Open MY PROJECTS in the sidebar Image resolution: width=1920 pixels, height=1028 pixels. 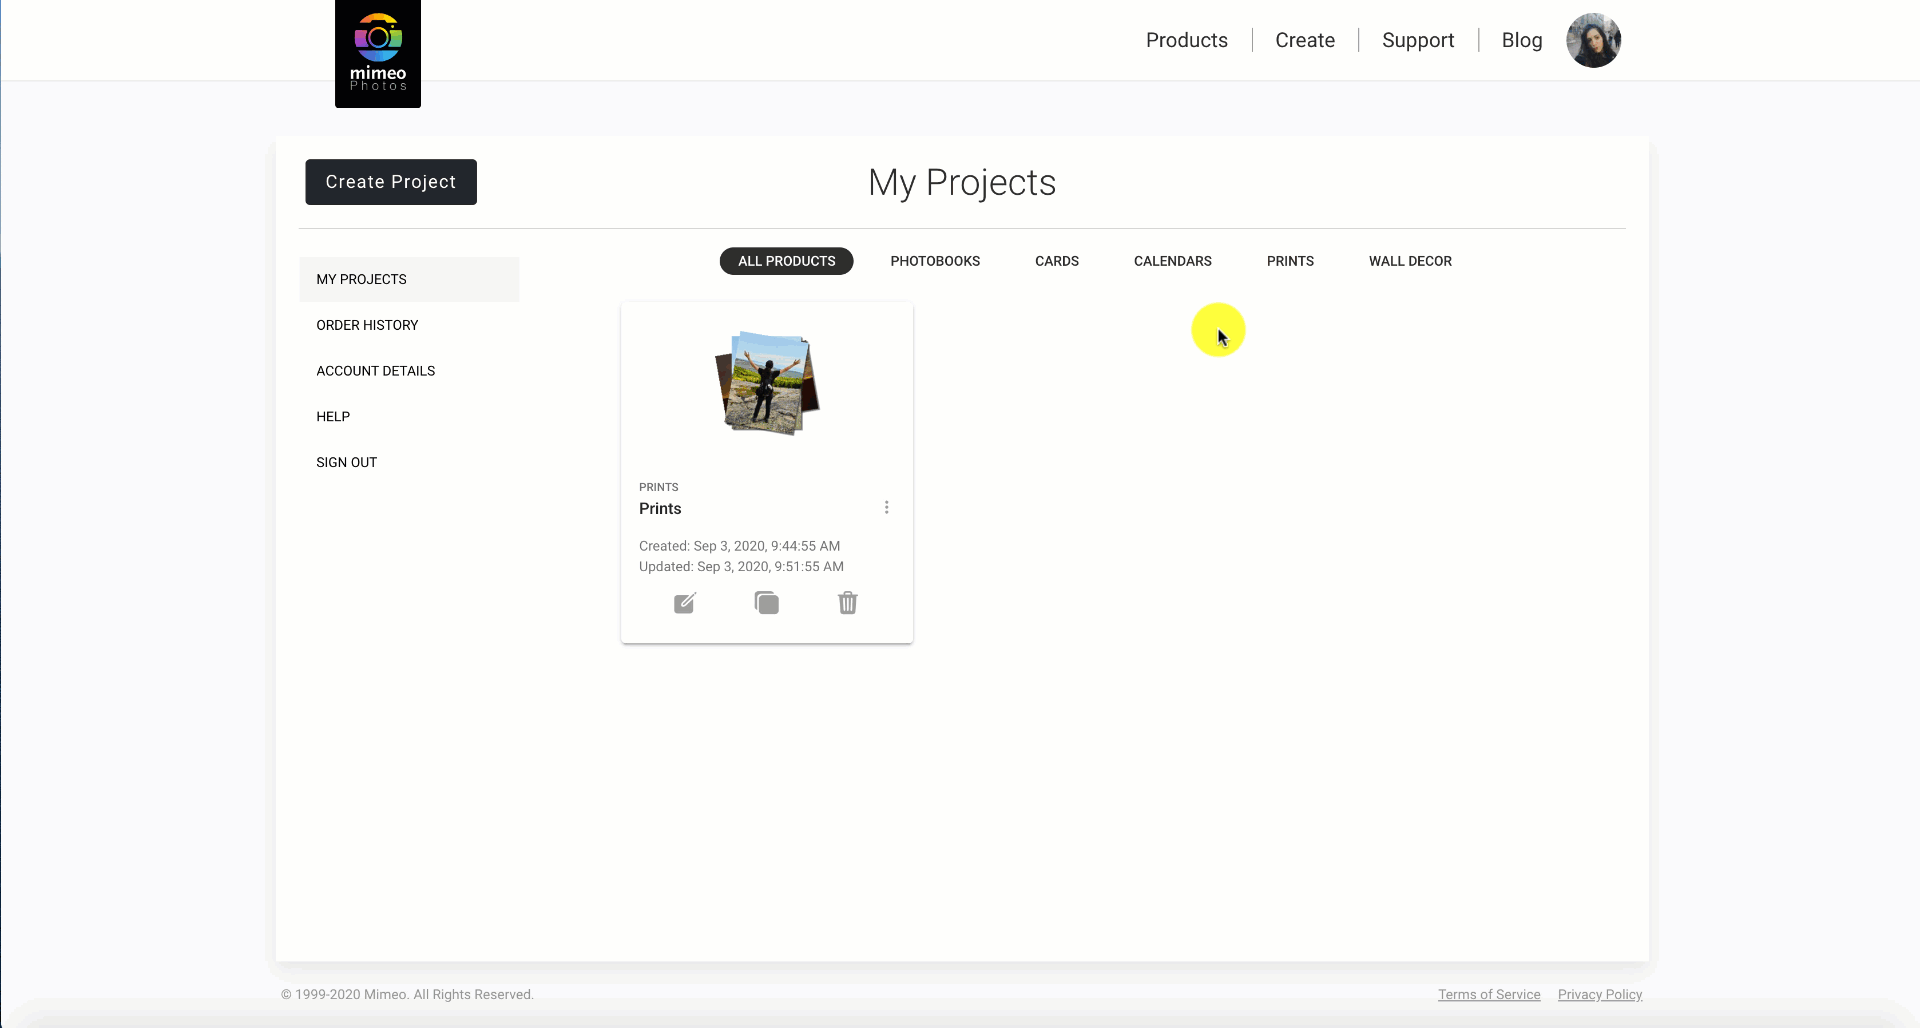coord(409,279)
